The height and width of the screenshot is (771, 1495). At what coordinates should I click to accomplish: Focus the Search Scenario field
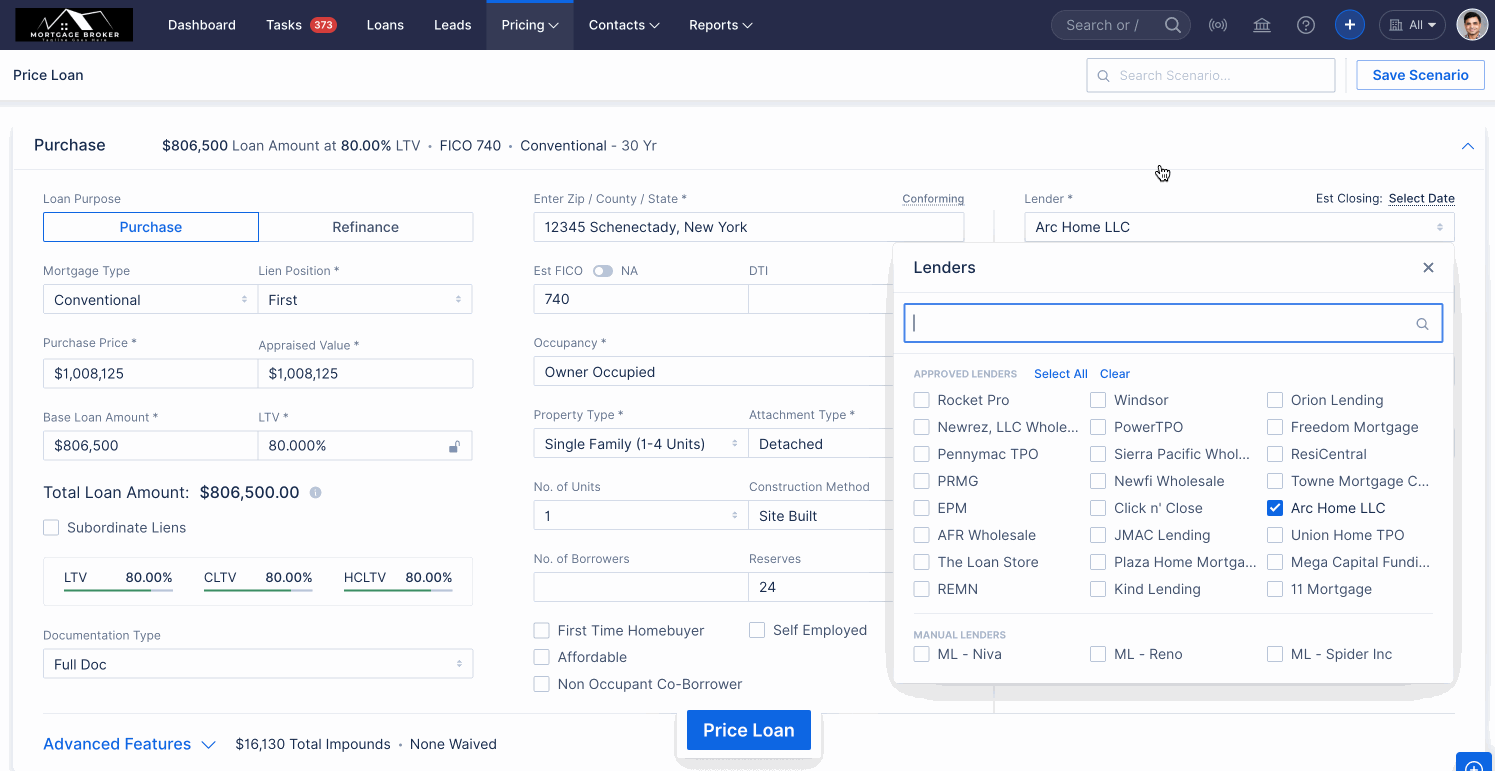[1211, 75]
